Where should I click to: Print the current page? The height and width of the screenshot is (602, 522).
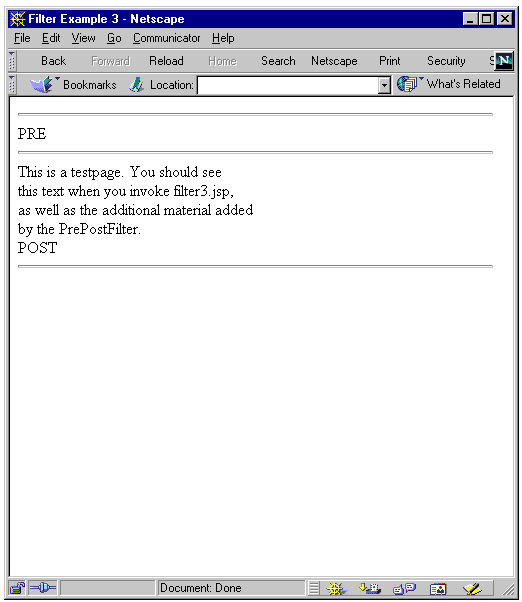tap(390, 61)
